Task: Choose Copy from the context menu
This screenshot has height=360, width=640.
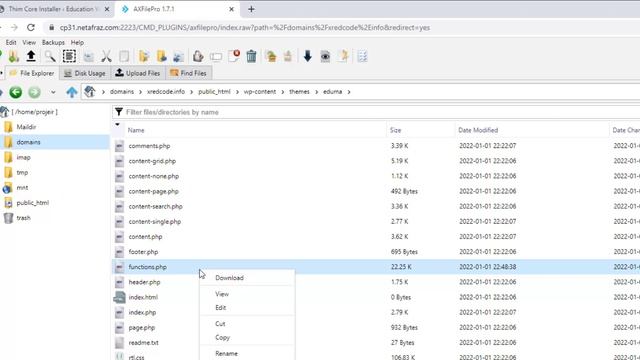Action: [x=222, y=338]
